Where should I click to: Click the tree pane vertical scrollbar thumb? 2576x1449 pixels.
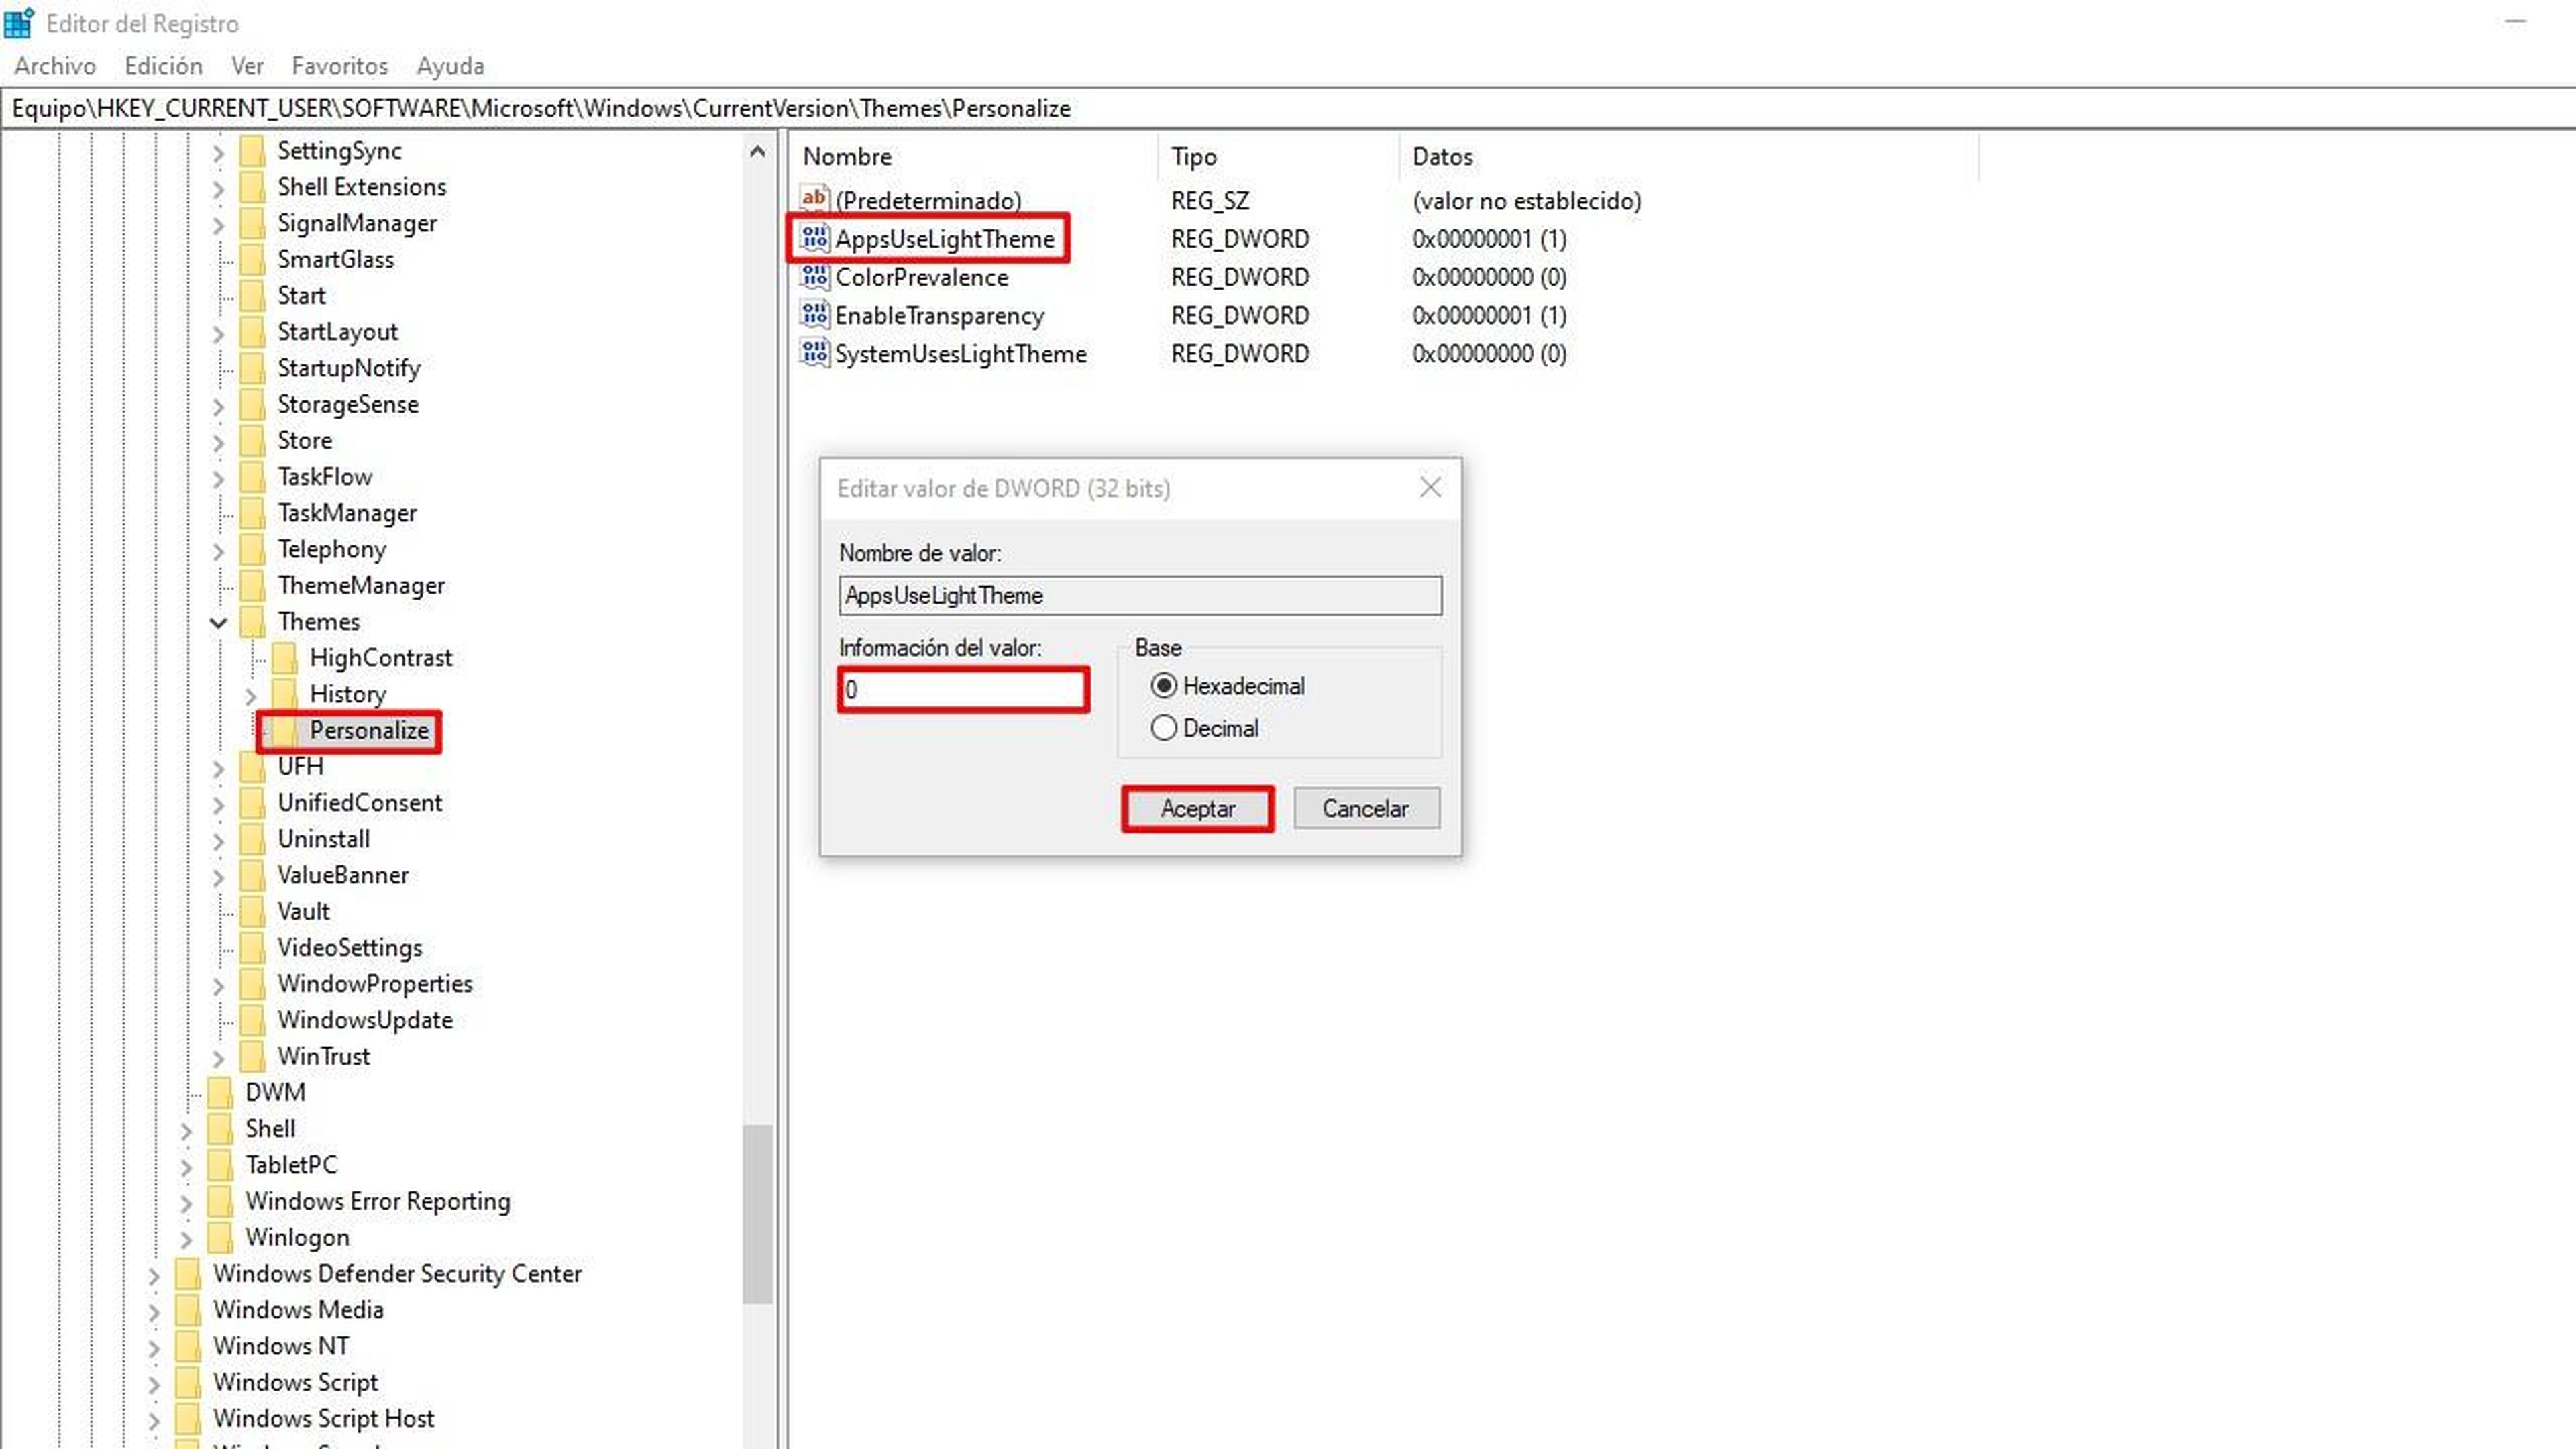click(x=757, y=1214)
